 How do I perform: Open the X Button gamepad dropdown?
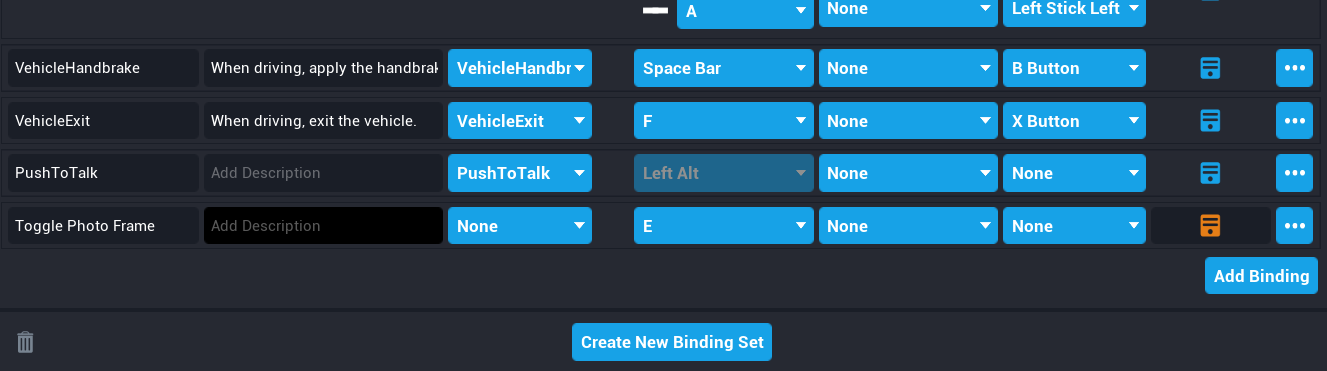click(x=1074, y=121)
